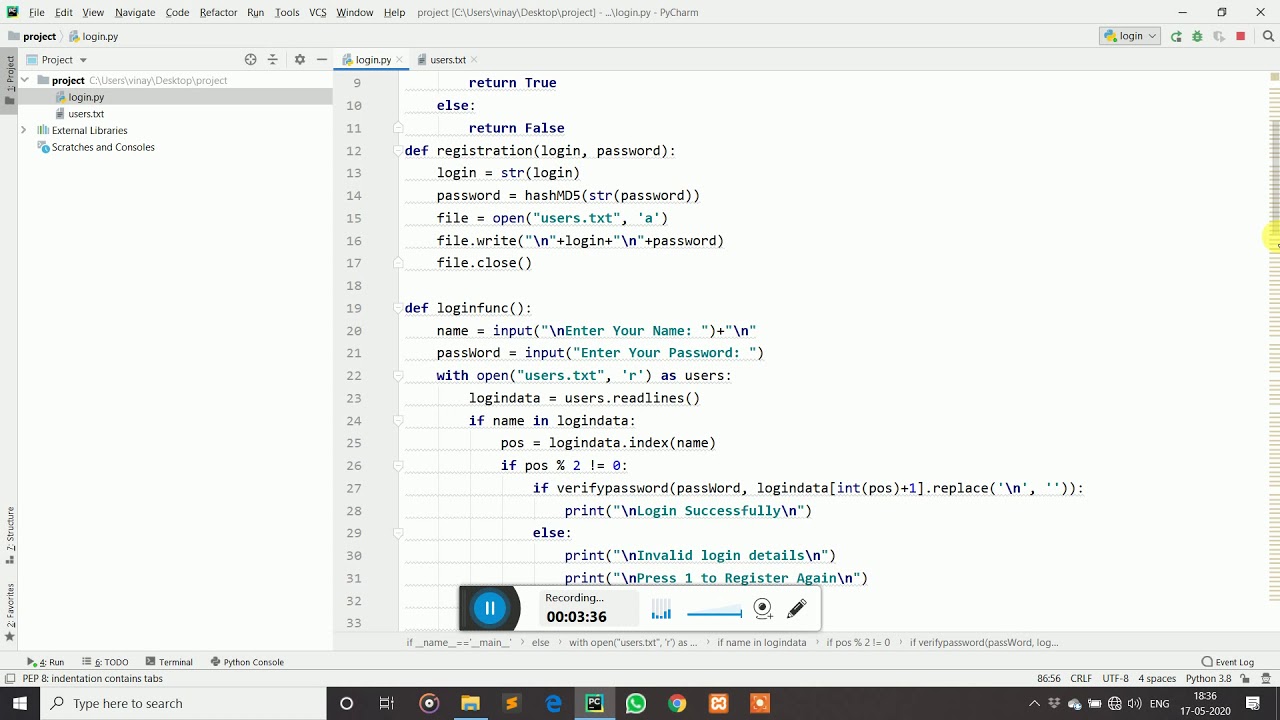Open Google Chrome from taskbar
1280x720 pixels.
(677, 703)
